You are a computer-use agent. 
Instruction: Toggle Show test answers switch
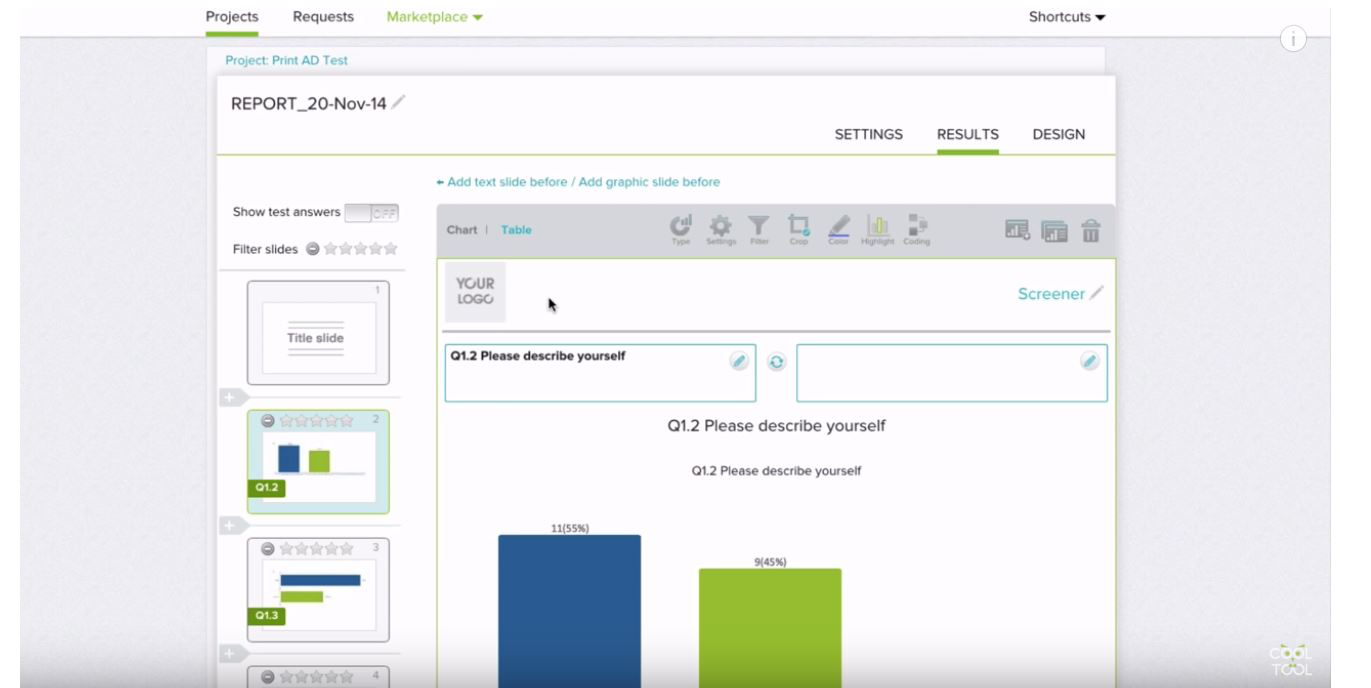coord(371,213)
